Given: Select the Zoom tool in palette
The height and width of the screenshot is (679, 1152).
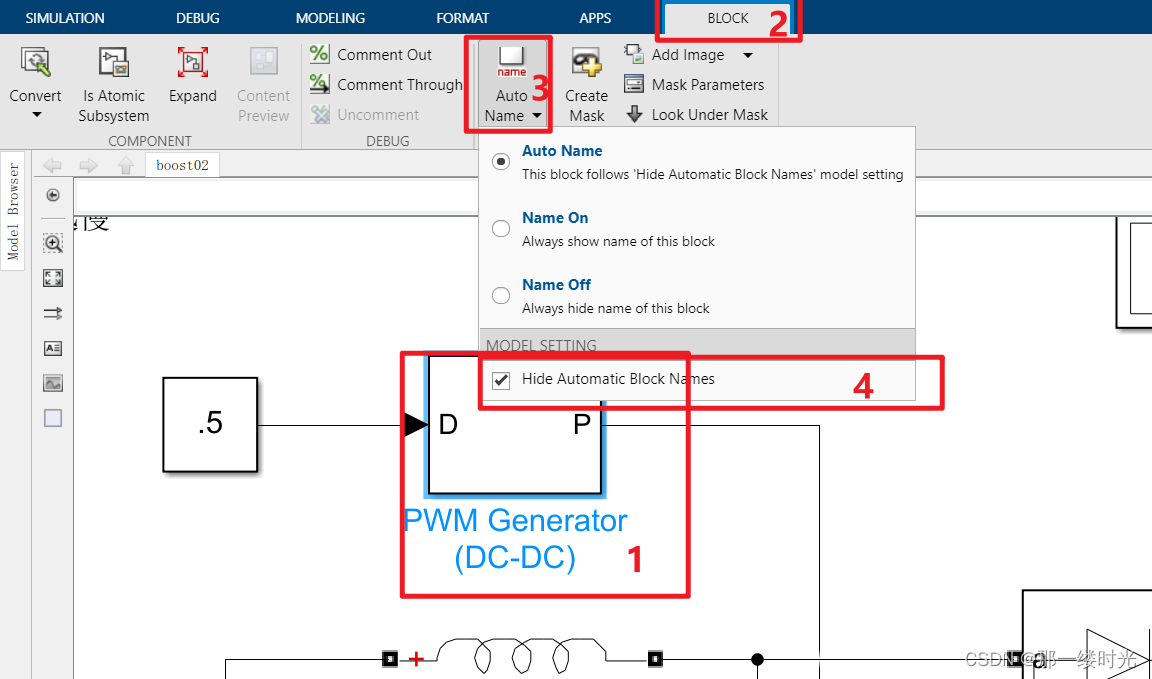Looking at the screenshot, I should (53, 243).
